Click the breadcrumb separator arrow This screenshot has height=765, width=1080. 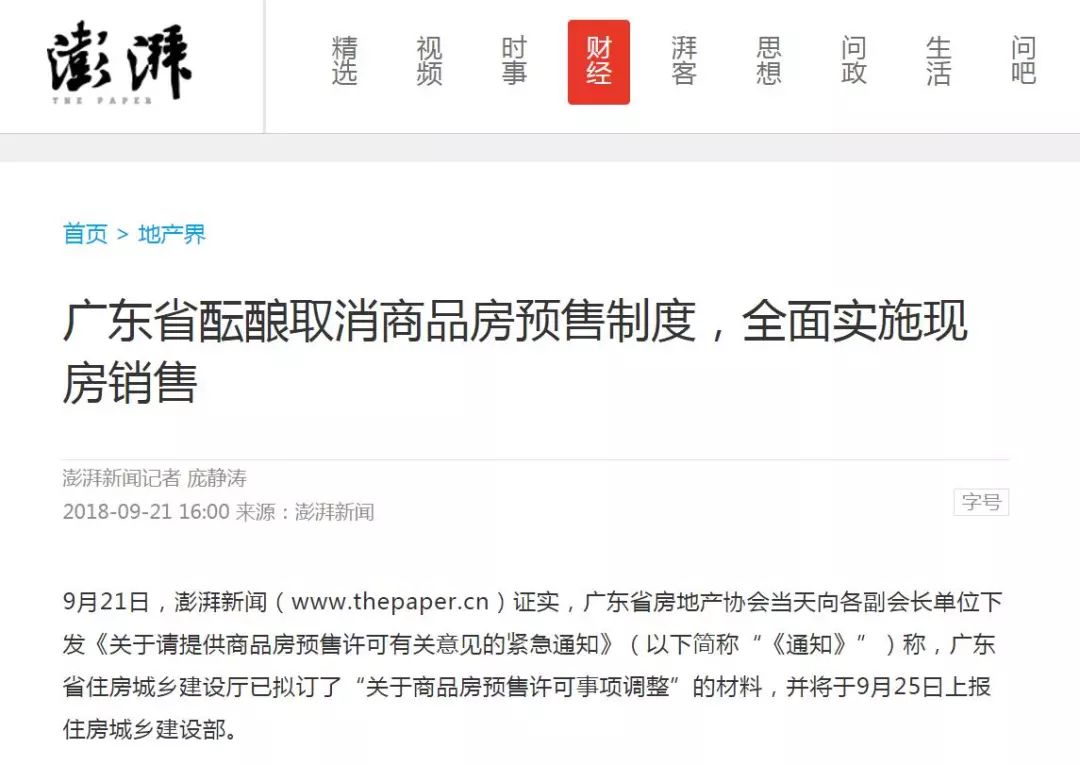pos(123,235)
